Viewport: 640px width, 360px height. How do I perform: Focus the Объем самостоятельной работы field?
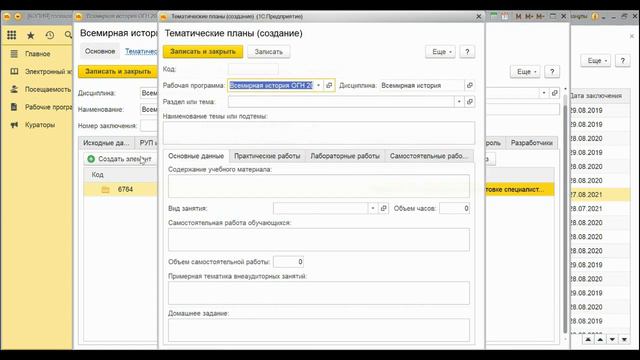pos(288,262)
